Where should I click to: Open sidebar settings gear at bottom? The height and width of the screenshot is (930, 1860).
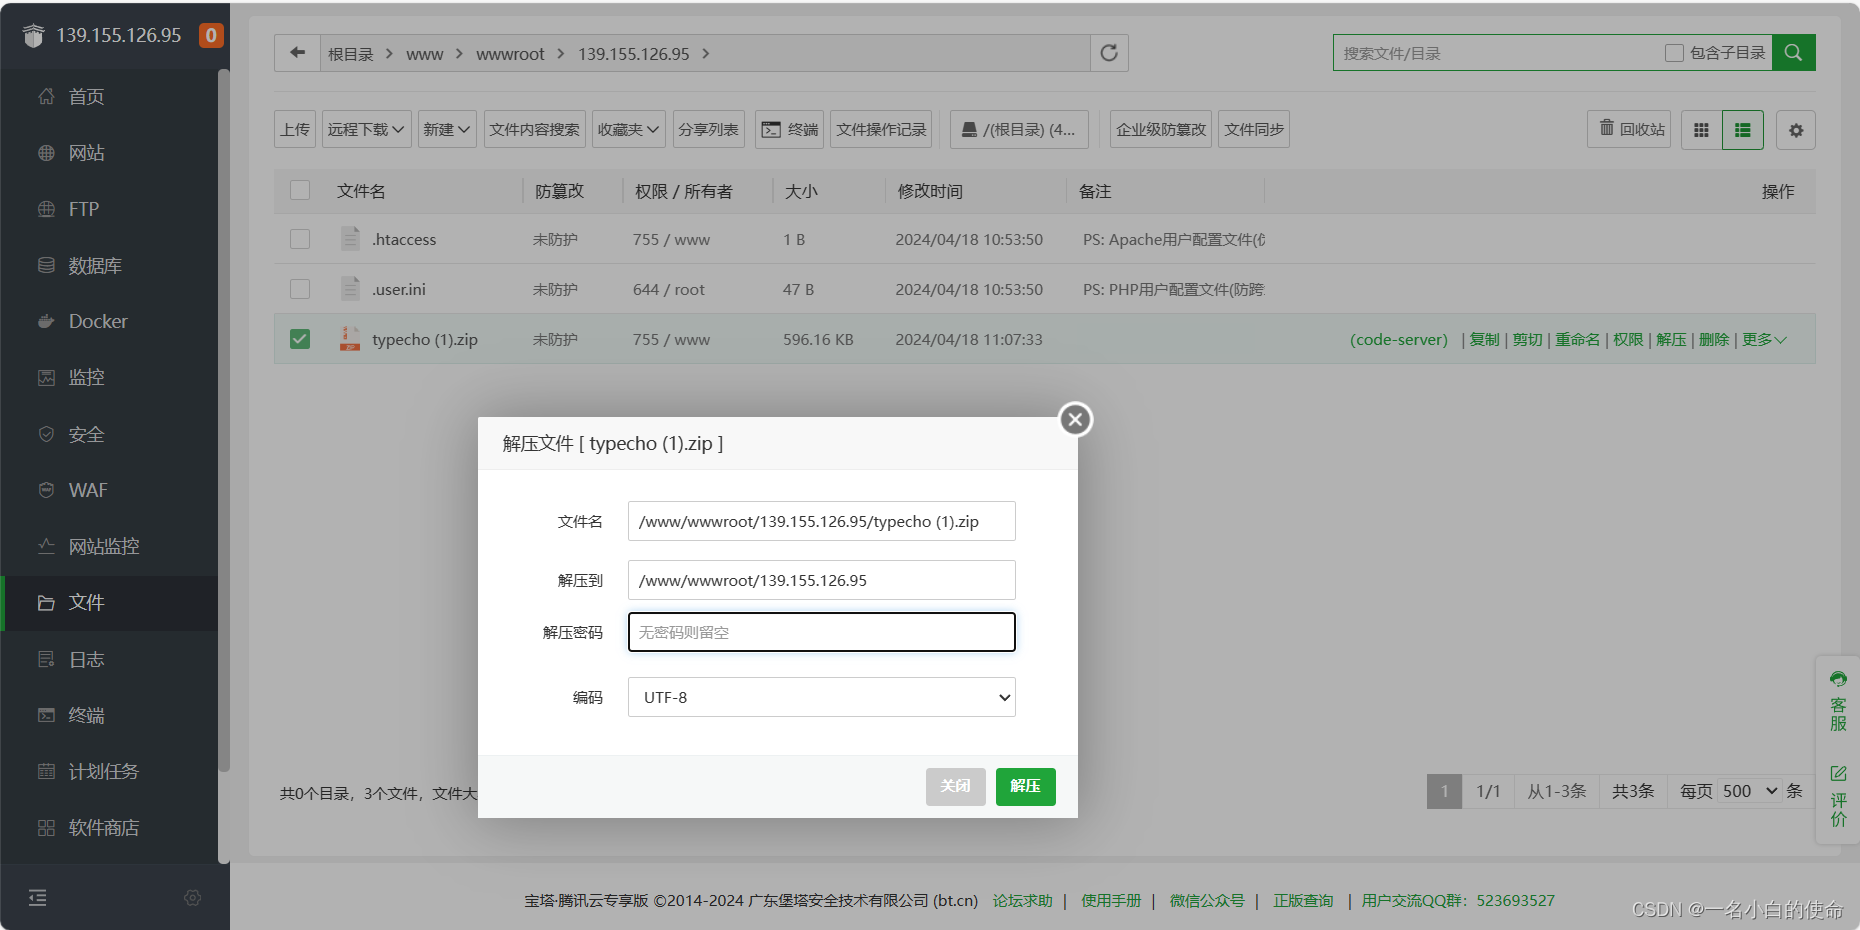click(193, 898)
